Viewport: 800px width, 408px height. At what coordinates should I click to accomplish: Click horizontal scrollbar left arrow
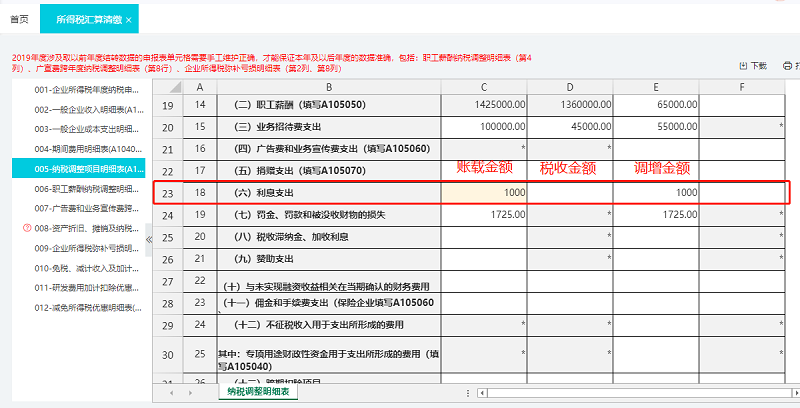[481, 393]
